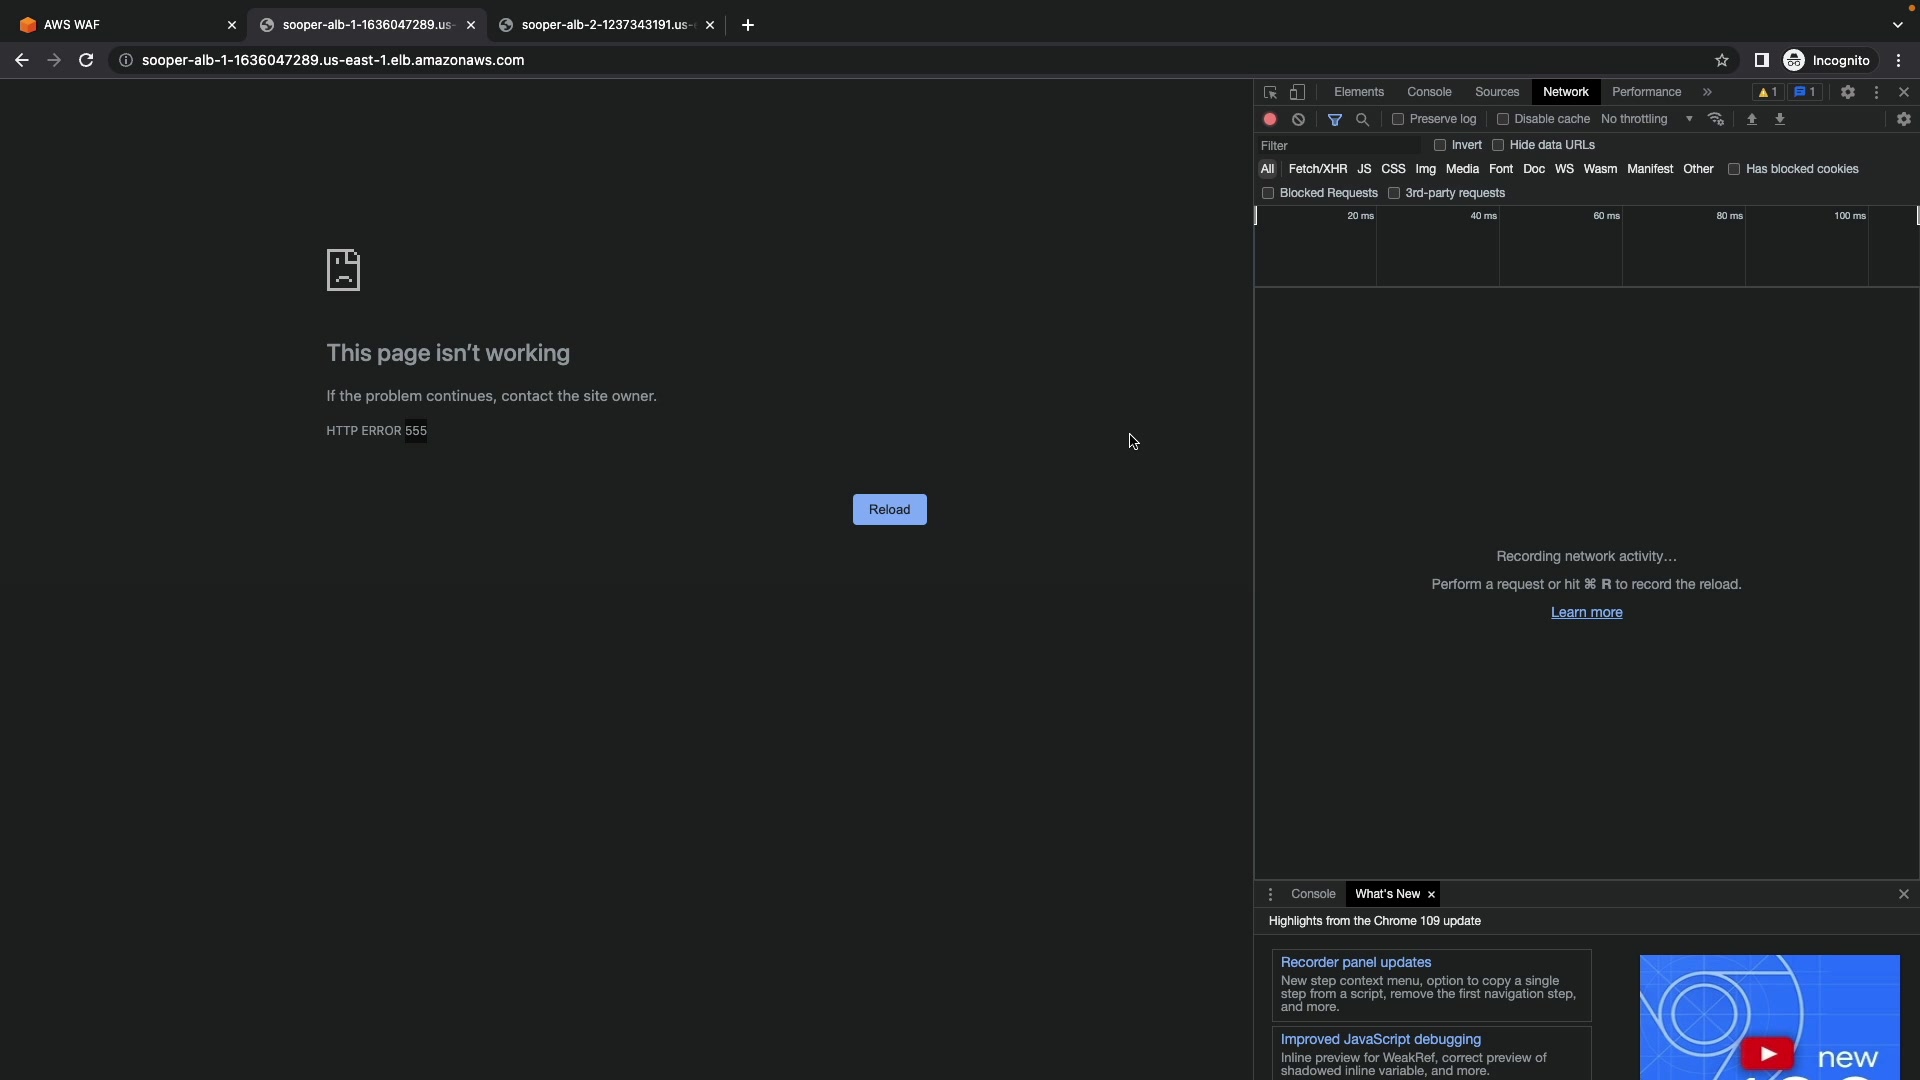1920x1080 pixels.
Task: Stop recording the network log
Action: click(x=1270, y=119)
